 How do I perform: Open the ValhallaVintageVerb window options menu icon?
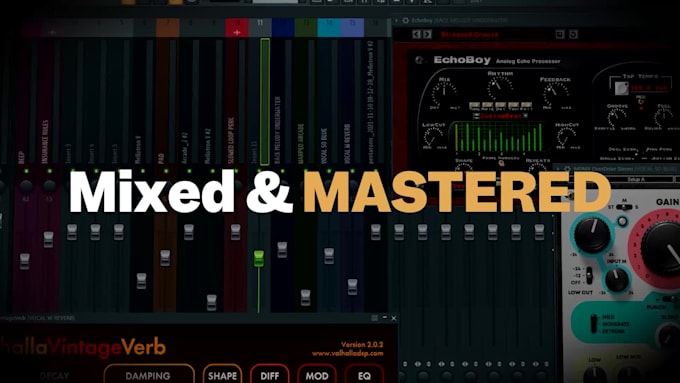(374, 318)
